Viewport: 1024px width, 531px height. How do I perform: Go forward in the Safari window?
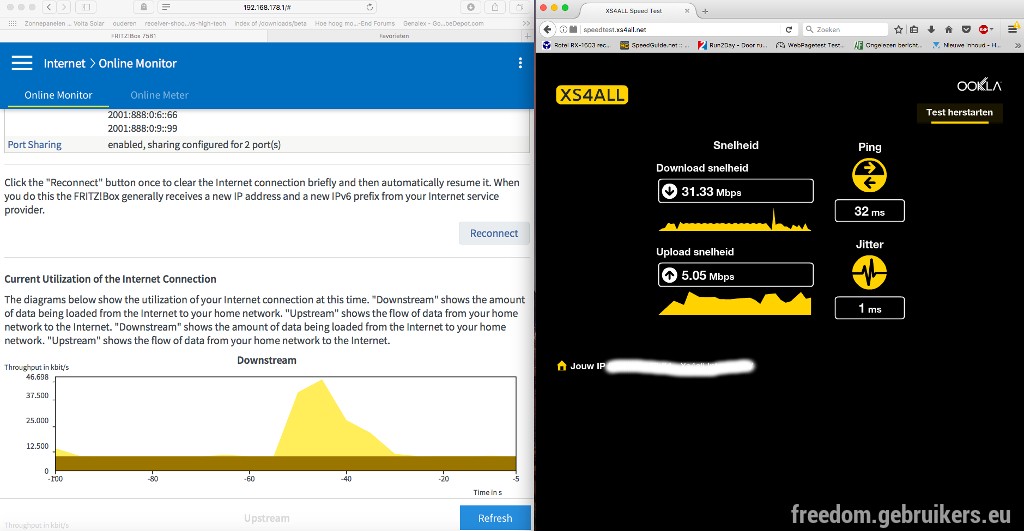[x=64, y=7]
